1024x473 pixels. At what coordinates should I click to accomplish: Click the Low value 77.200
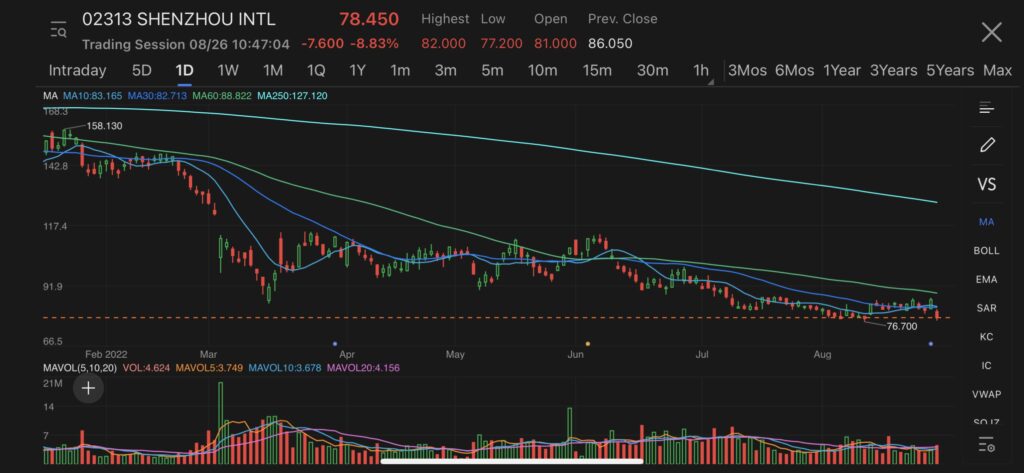[502, 44]
